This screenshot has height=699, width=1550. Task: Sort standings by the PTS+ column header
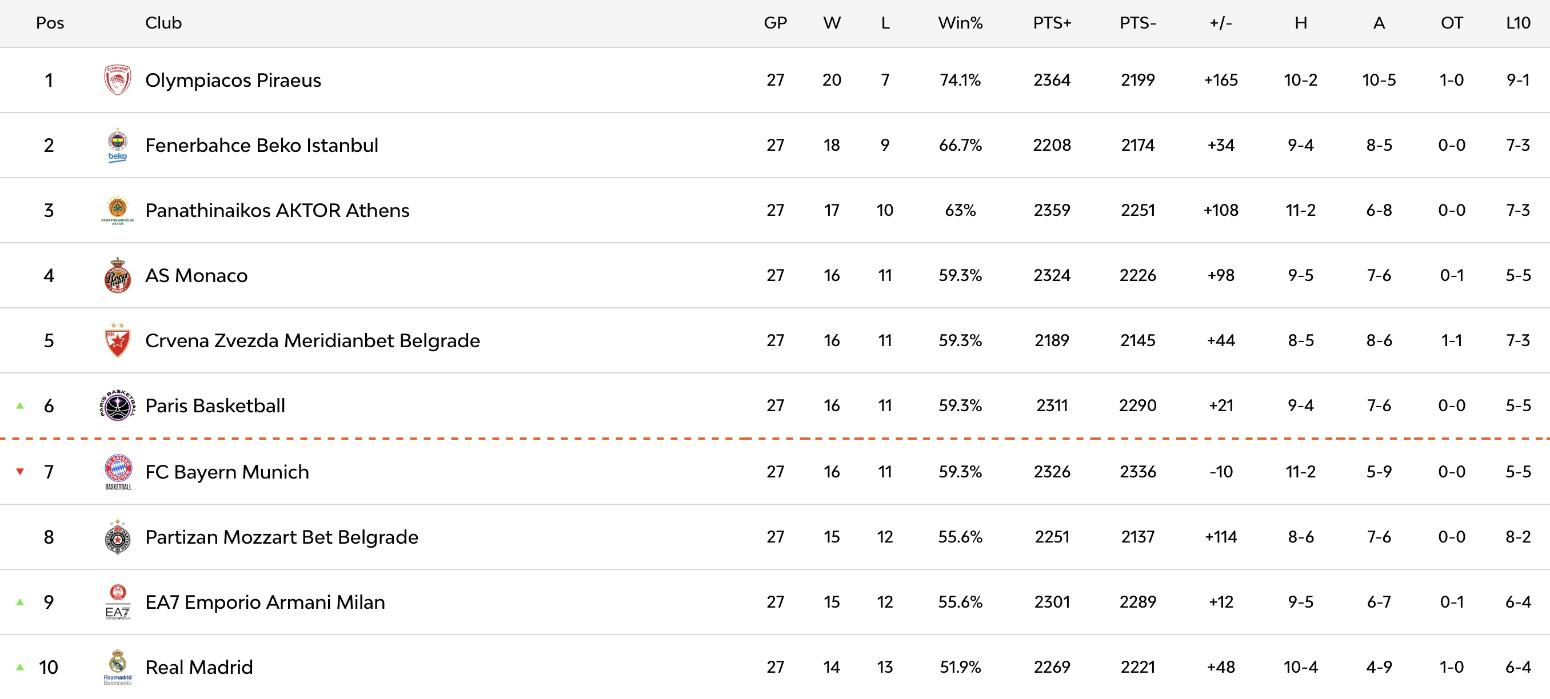pos(1052,23)
